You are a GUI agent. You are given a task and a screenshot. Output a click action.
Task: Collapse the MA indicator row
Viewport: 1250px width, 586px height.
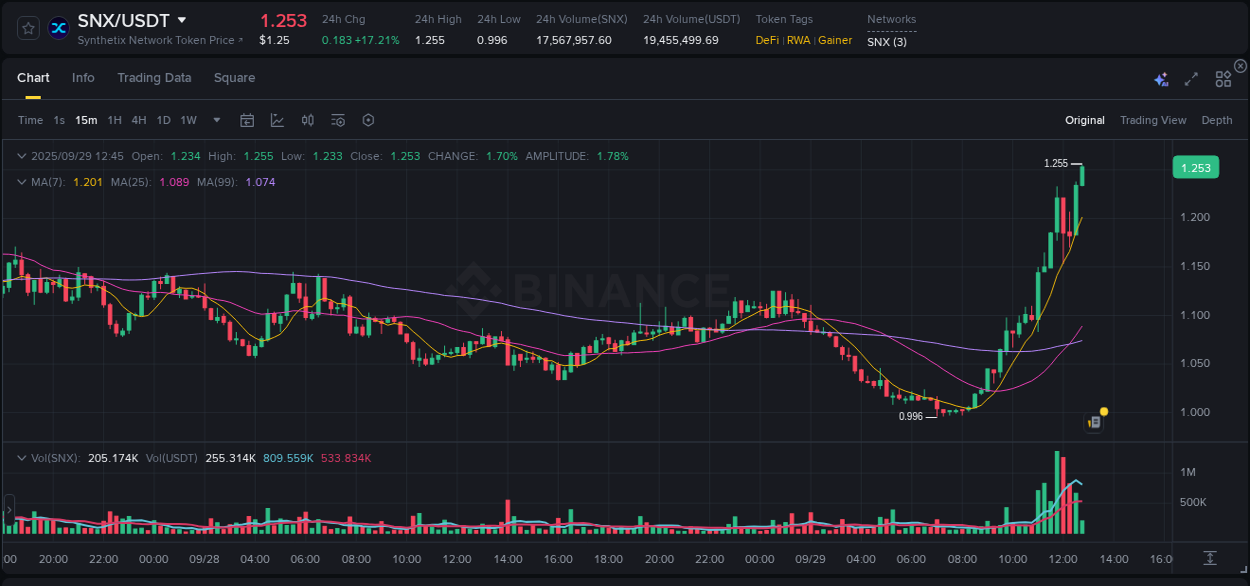22,182
